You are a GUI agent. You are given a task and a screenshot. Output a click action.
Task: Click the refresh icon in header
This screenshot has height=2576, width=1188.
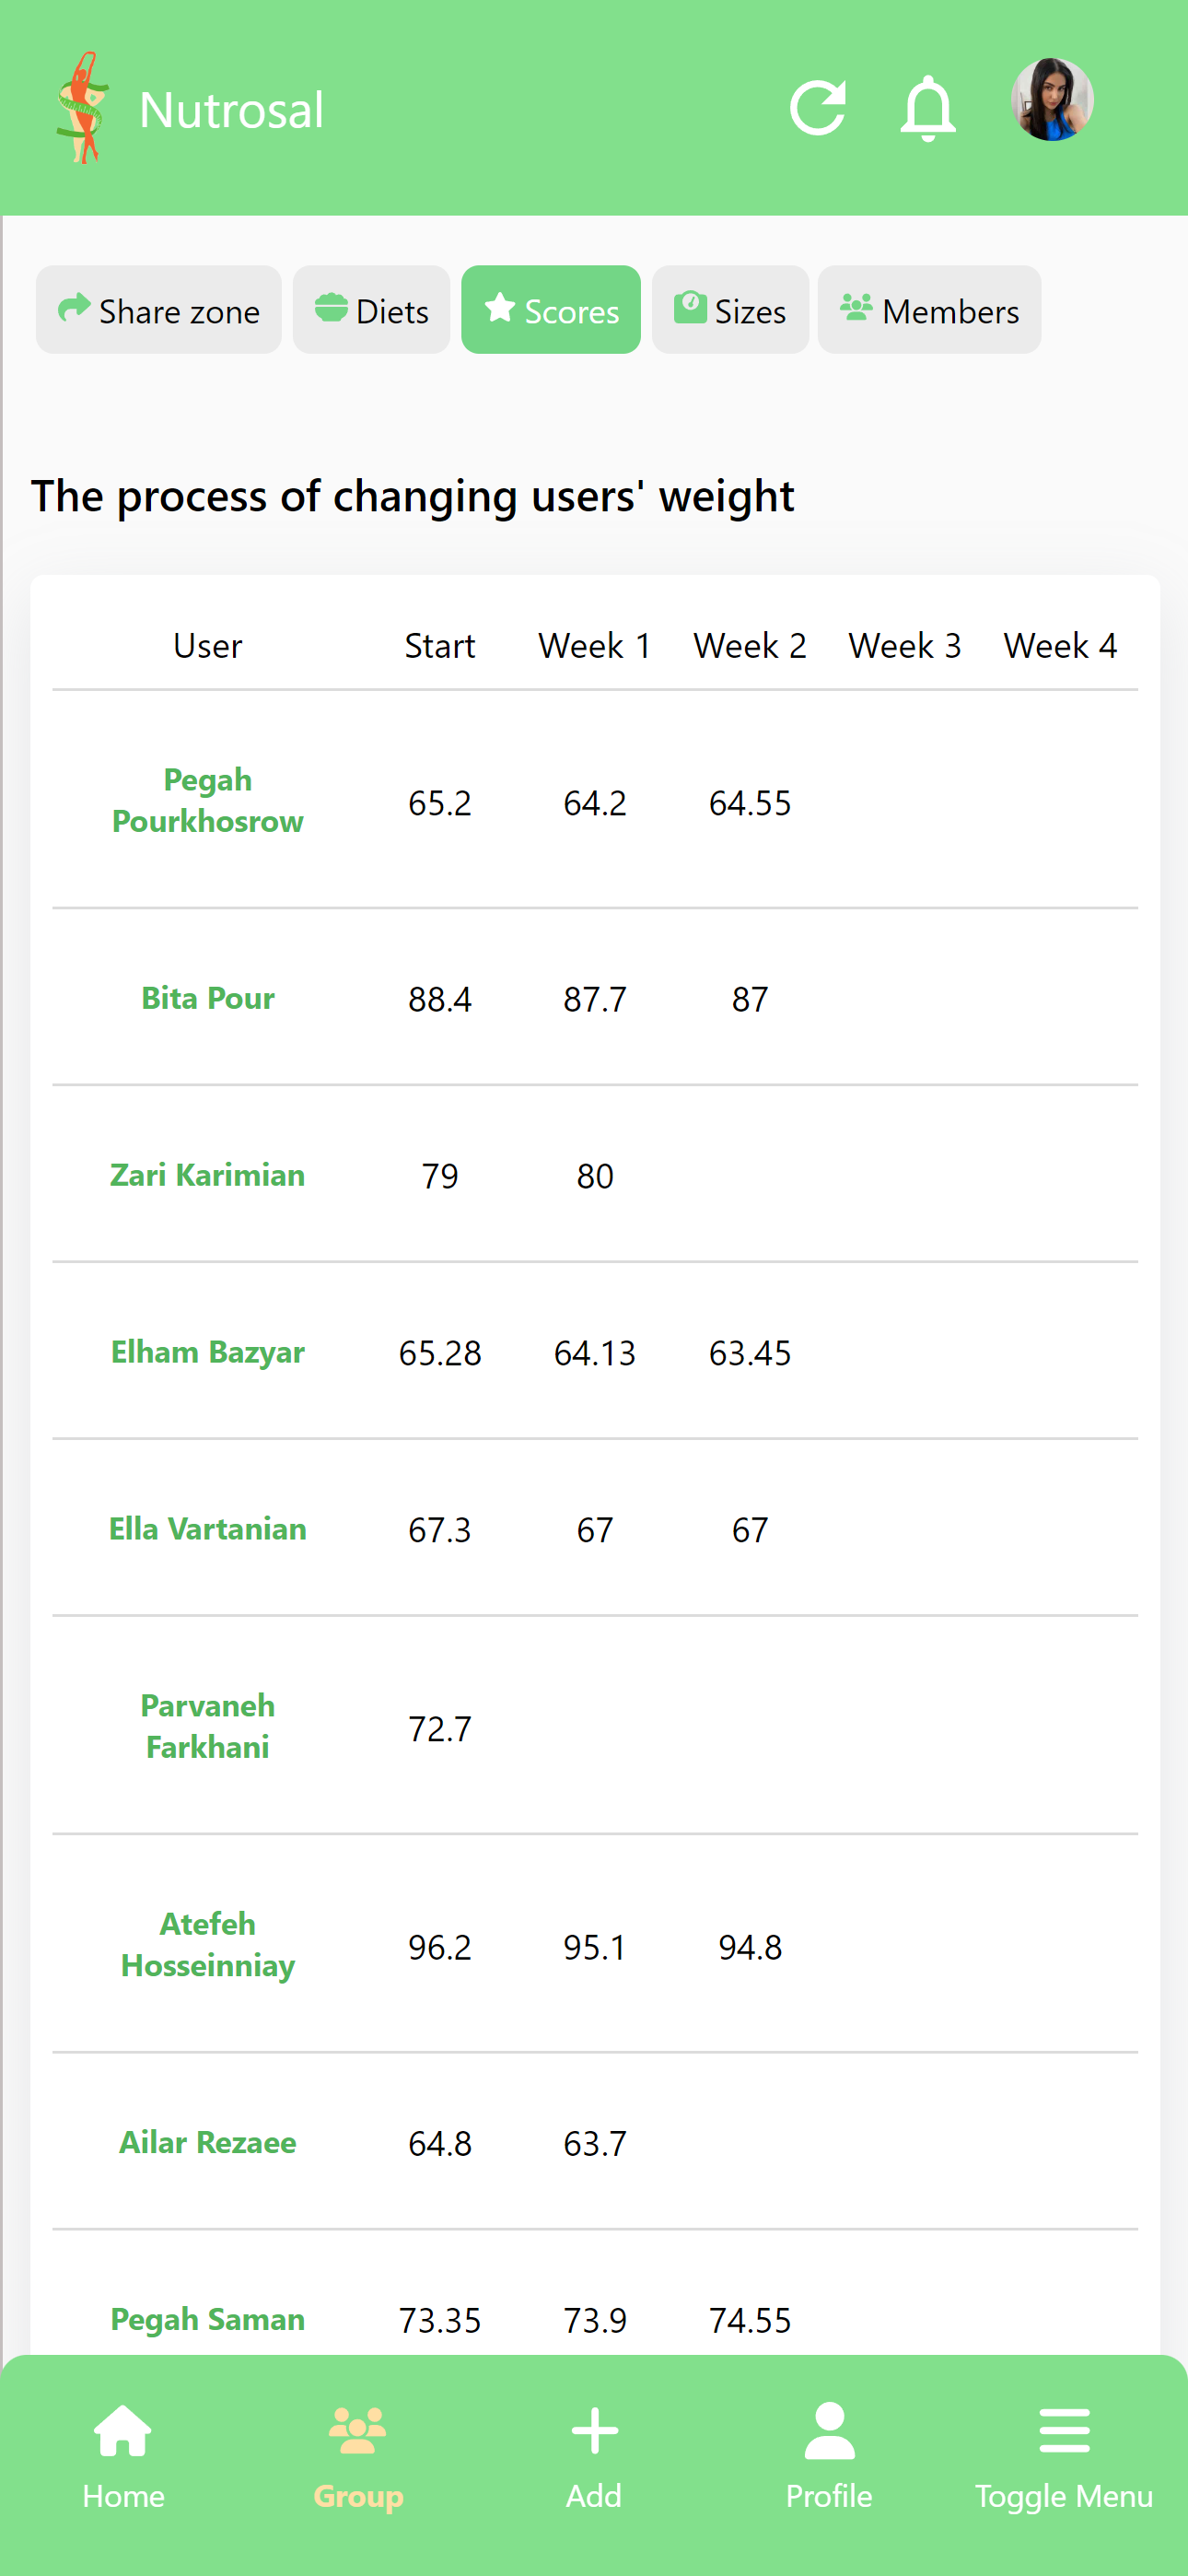[817, 108]
